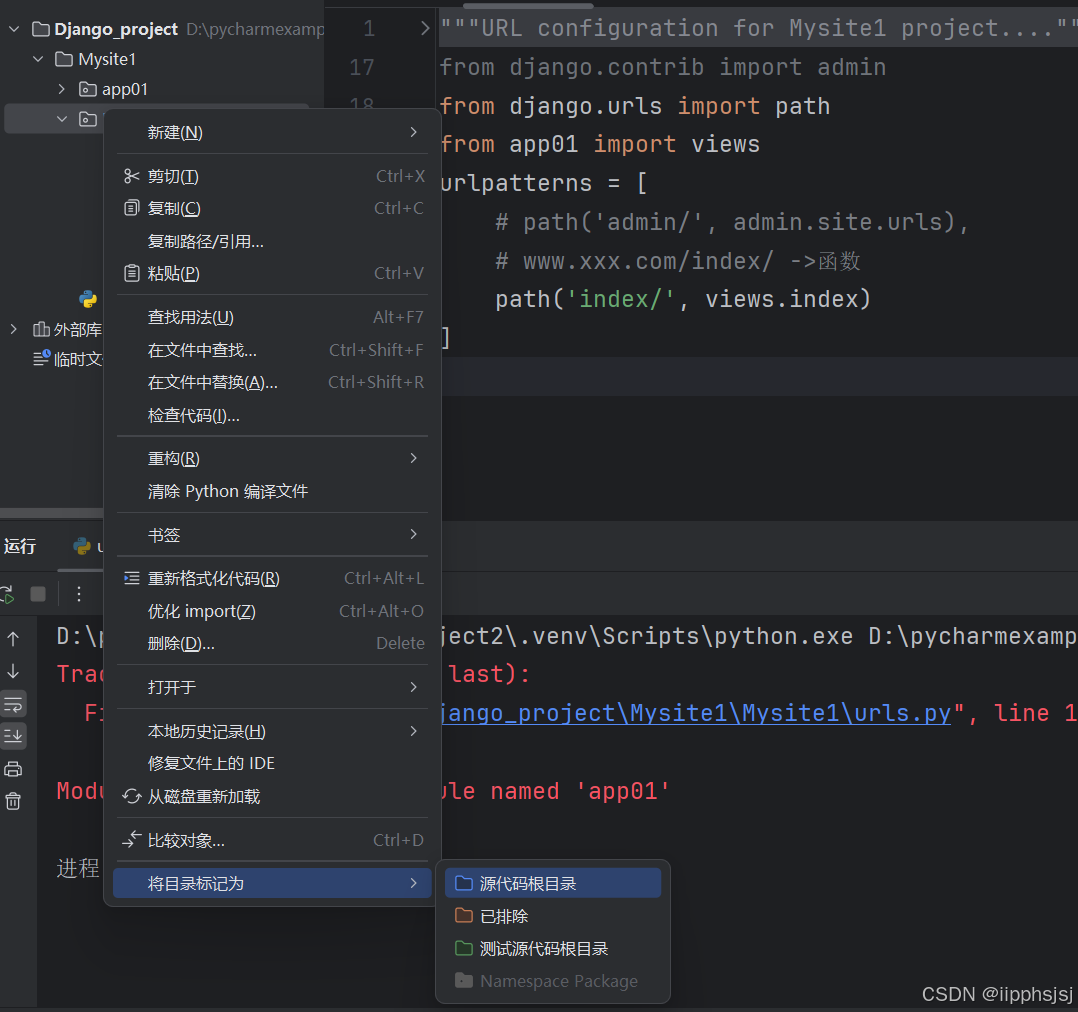Print console output via the printer icon

pyautogui.click(x=13, y=768)
